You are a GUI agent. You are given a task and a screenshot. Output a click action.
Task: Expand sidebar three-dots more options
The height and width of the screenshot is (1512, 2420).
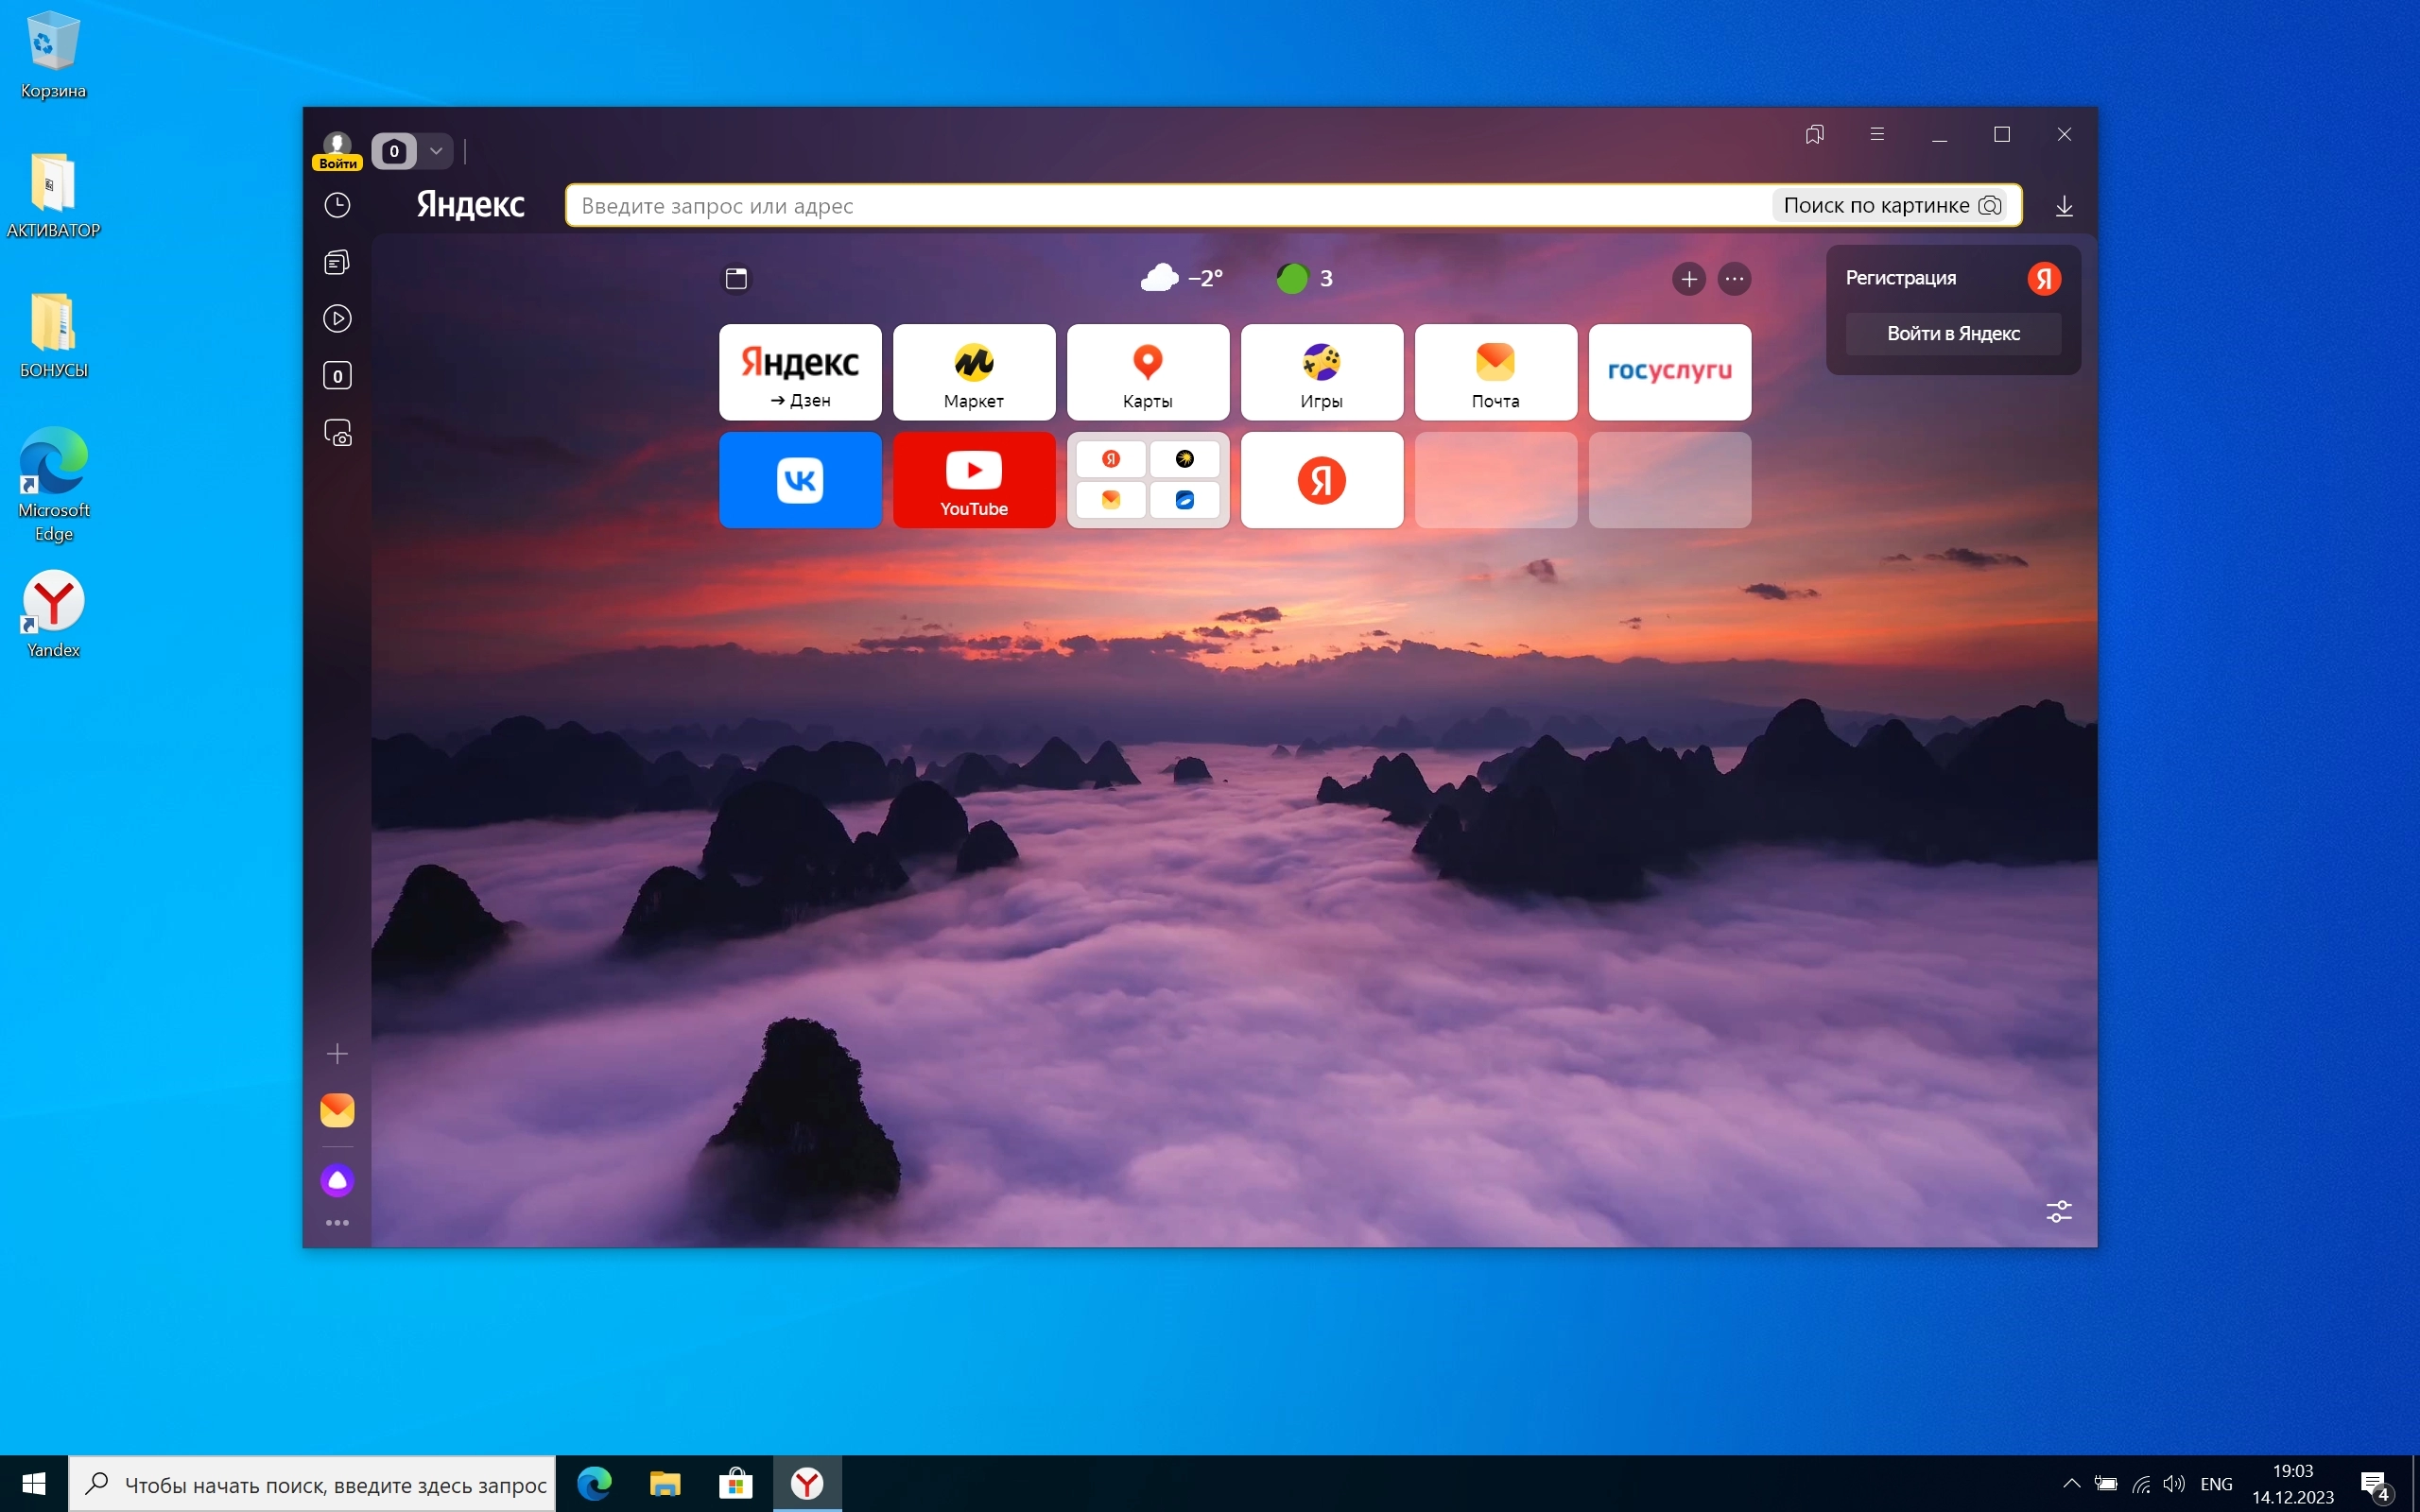[x=337, y=1223]
